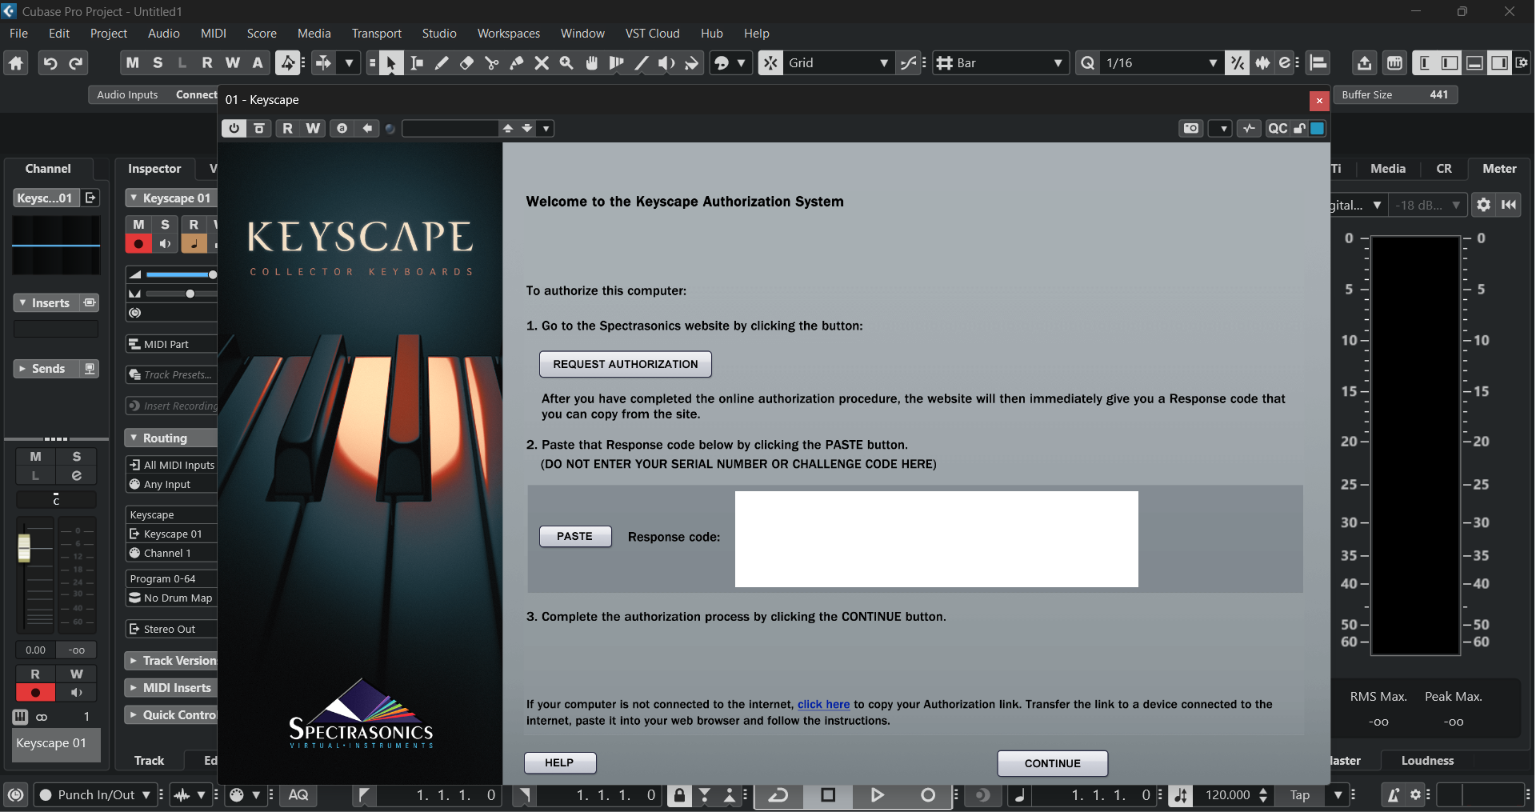Click the inspector volume slider
The image size is (1535, 812).
pyautogui.click(x=180, y=274)
